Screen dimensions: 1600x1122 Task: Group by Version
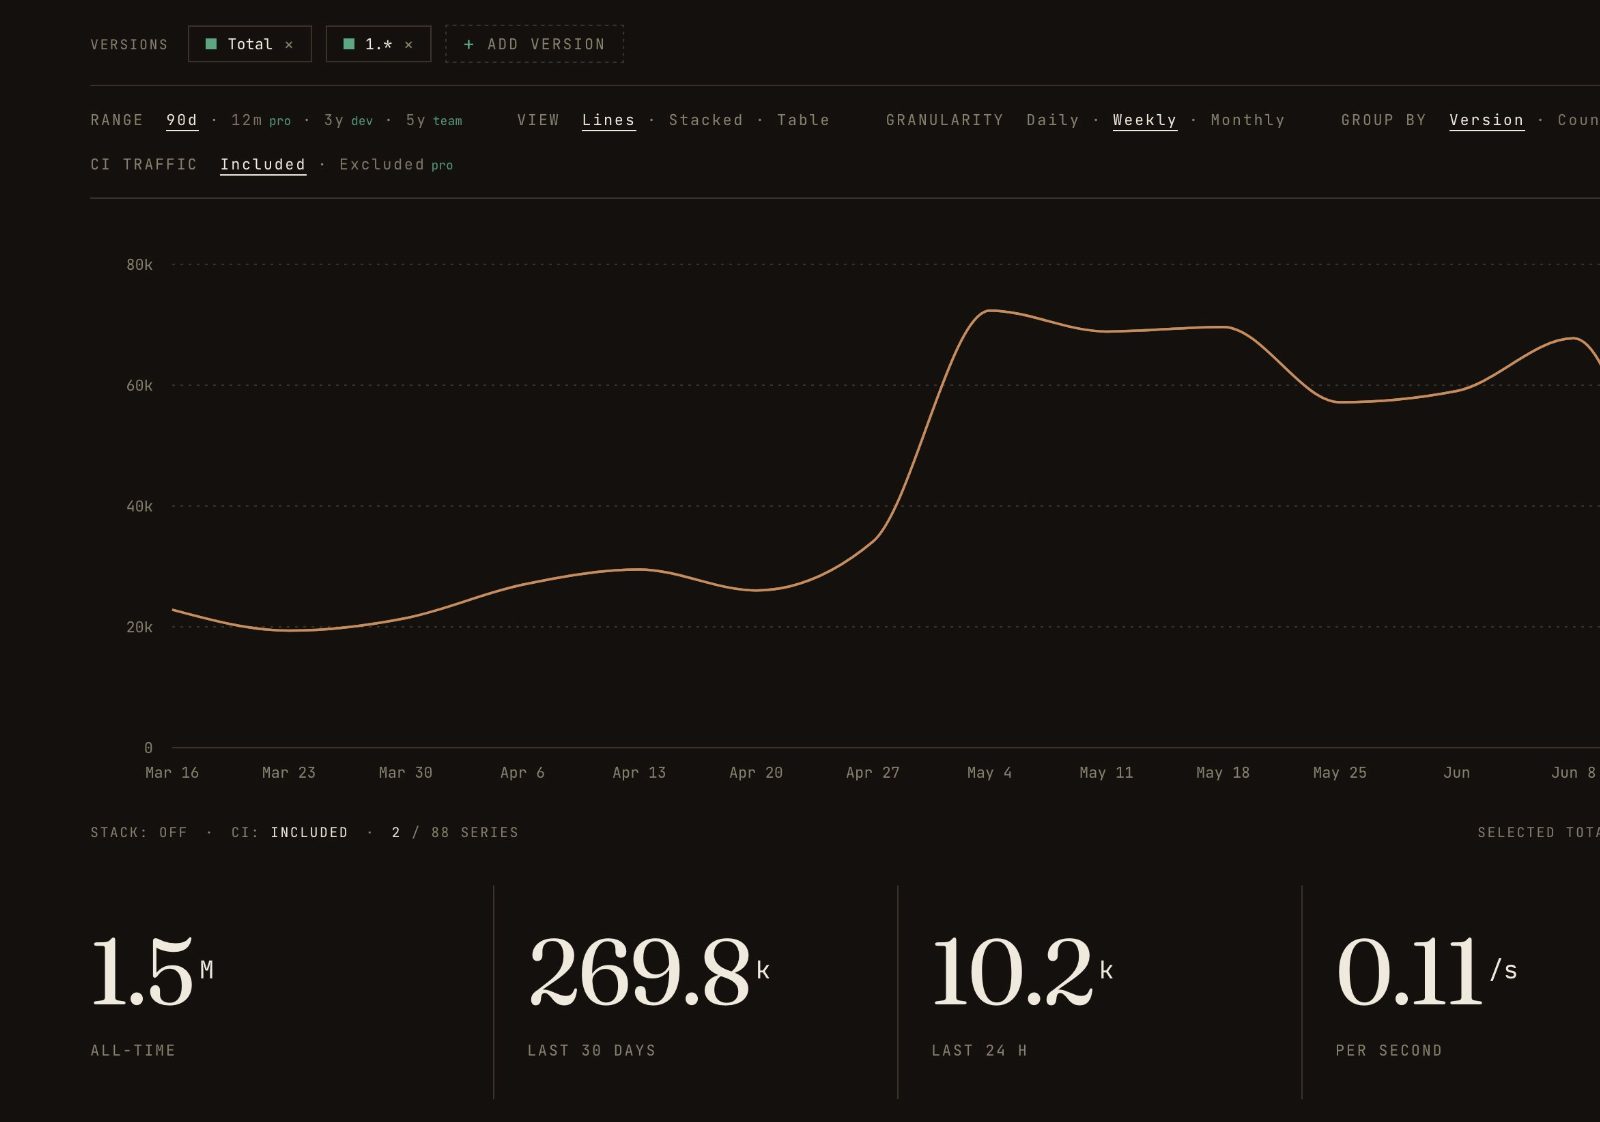click(x=1487, y=120)
